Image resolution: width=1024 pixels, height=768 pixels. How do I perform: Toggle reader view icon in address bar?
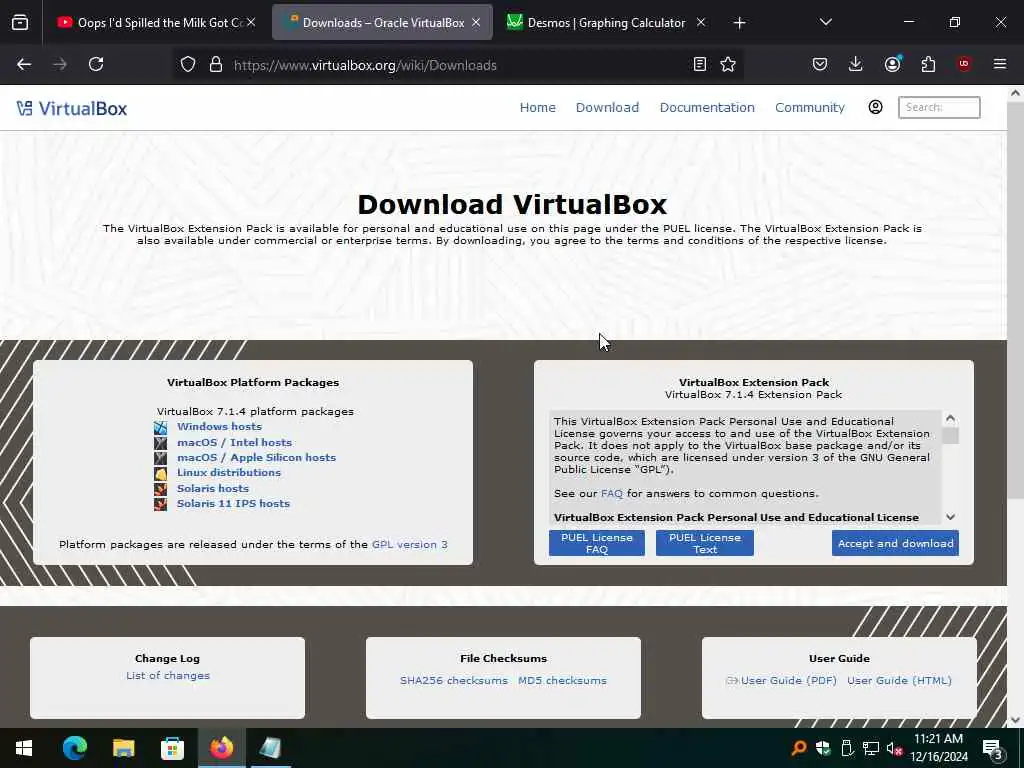click(699, 64)
